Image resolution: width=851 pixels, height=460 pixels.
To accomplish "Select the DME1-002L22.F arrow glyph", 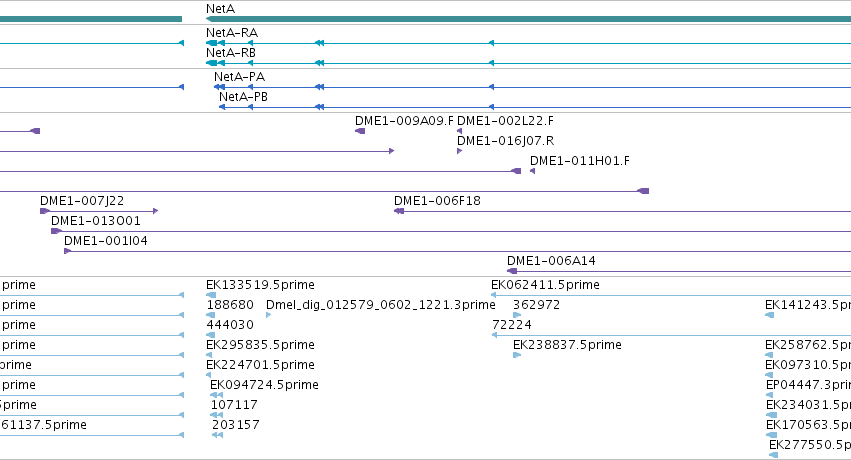I will click(x=460, y=131).
